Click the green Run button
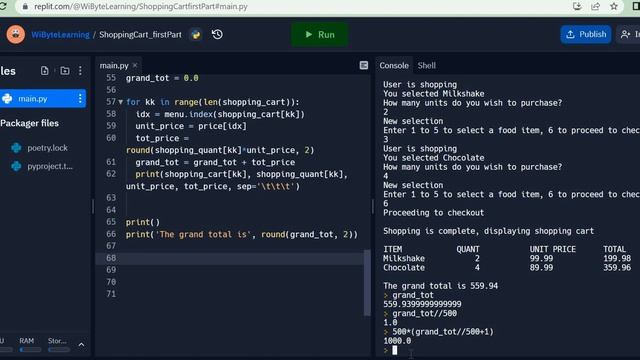Screen dimensions: 640x360 pyautogui.click(x=320, y=35)
